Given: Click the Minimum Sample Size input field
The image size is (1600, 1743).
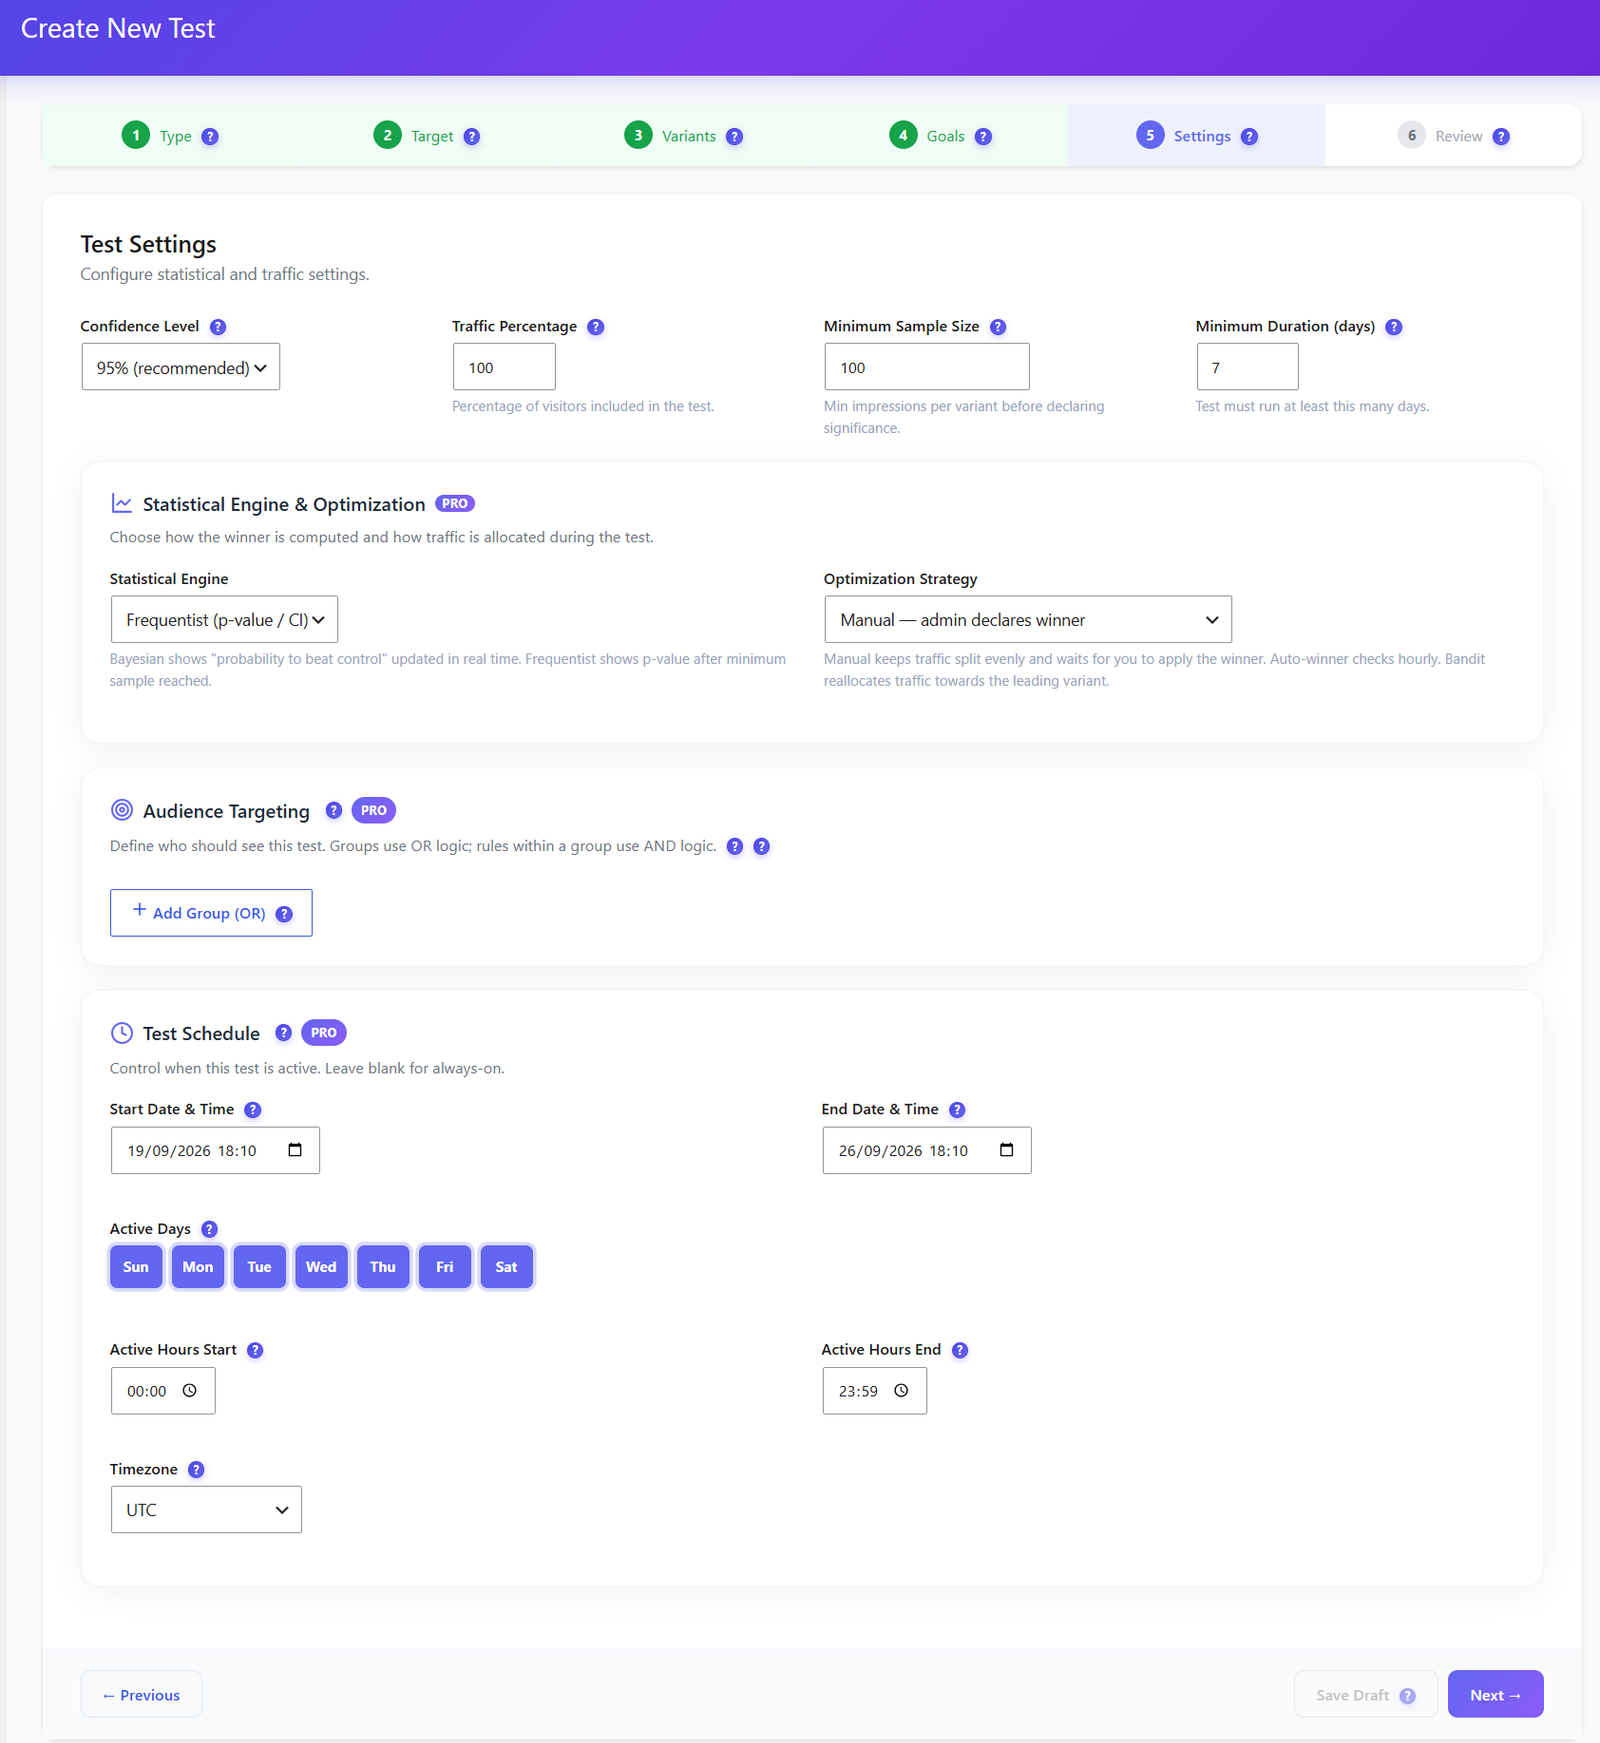Looking at the screenshot, I should pos(927,367).
